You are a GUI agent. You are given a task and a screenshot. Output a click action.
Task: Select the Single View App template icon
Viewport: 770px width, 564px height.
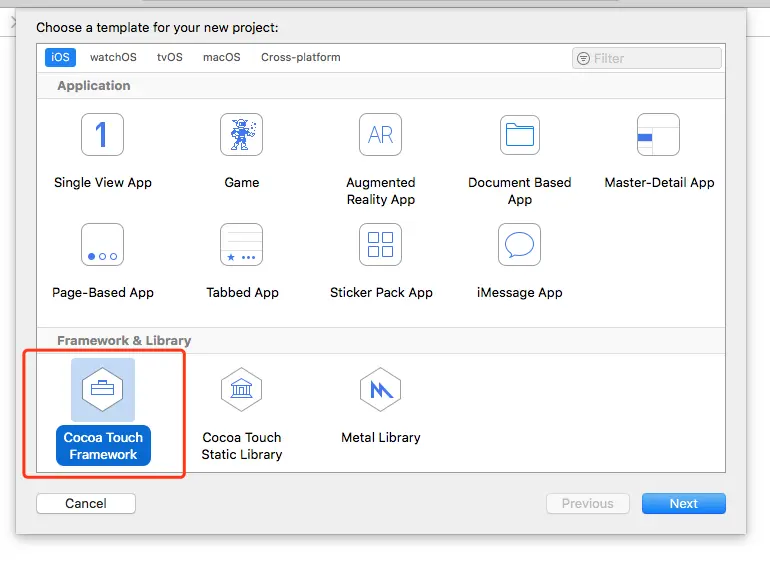[102, 134]
